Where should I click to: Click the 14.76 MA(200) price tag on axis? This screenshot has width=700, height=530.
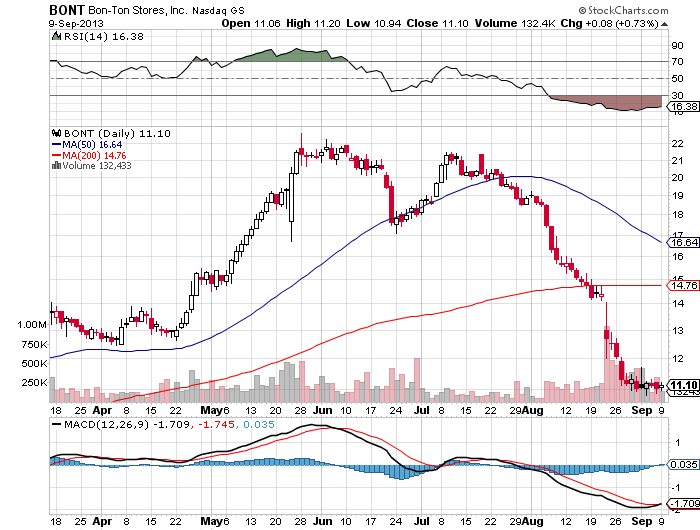point(683,285)
